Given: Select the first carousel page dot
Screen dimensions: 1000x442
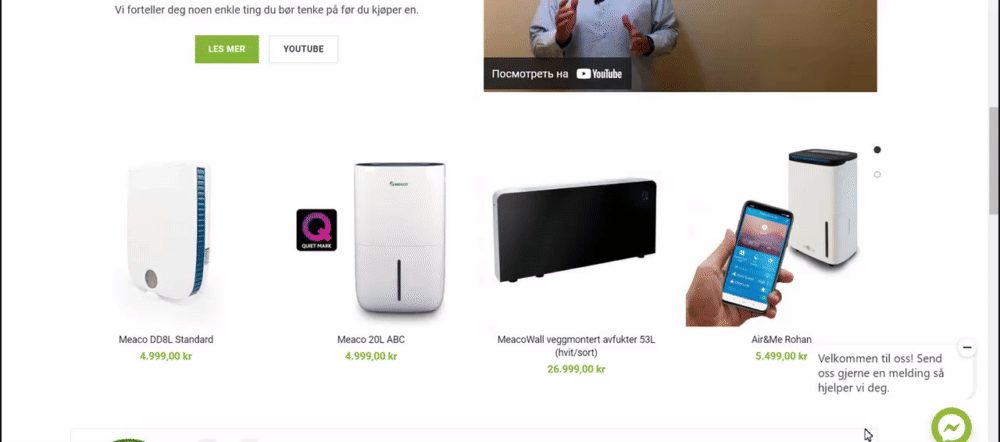Looking at the screenshot, I should pyautogui.click(x=877, y=150).
